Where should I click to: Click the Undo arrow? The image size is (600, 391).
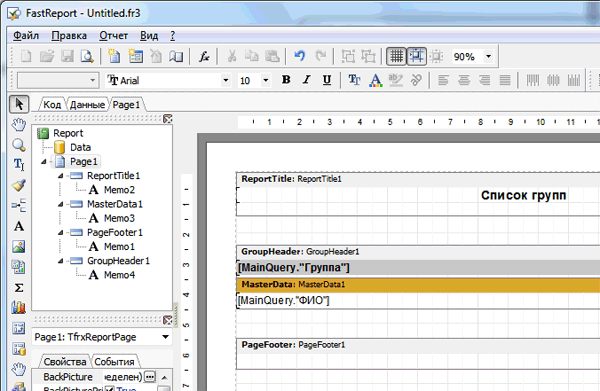coord(300,57)
